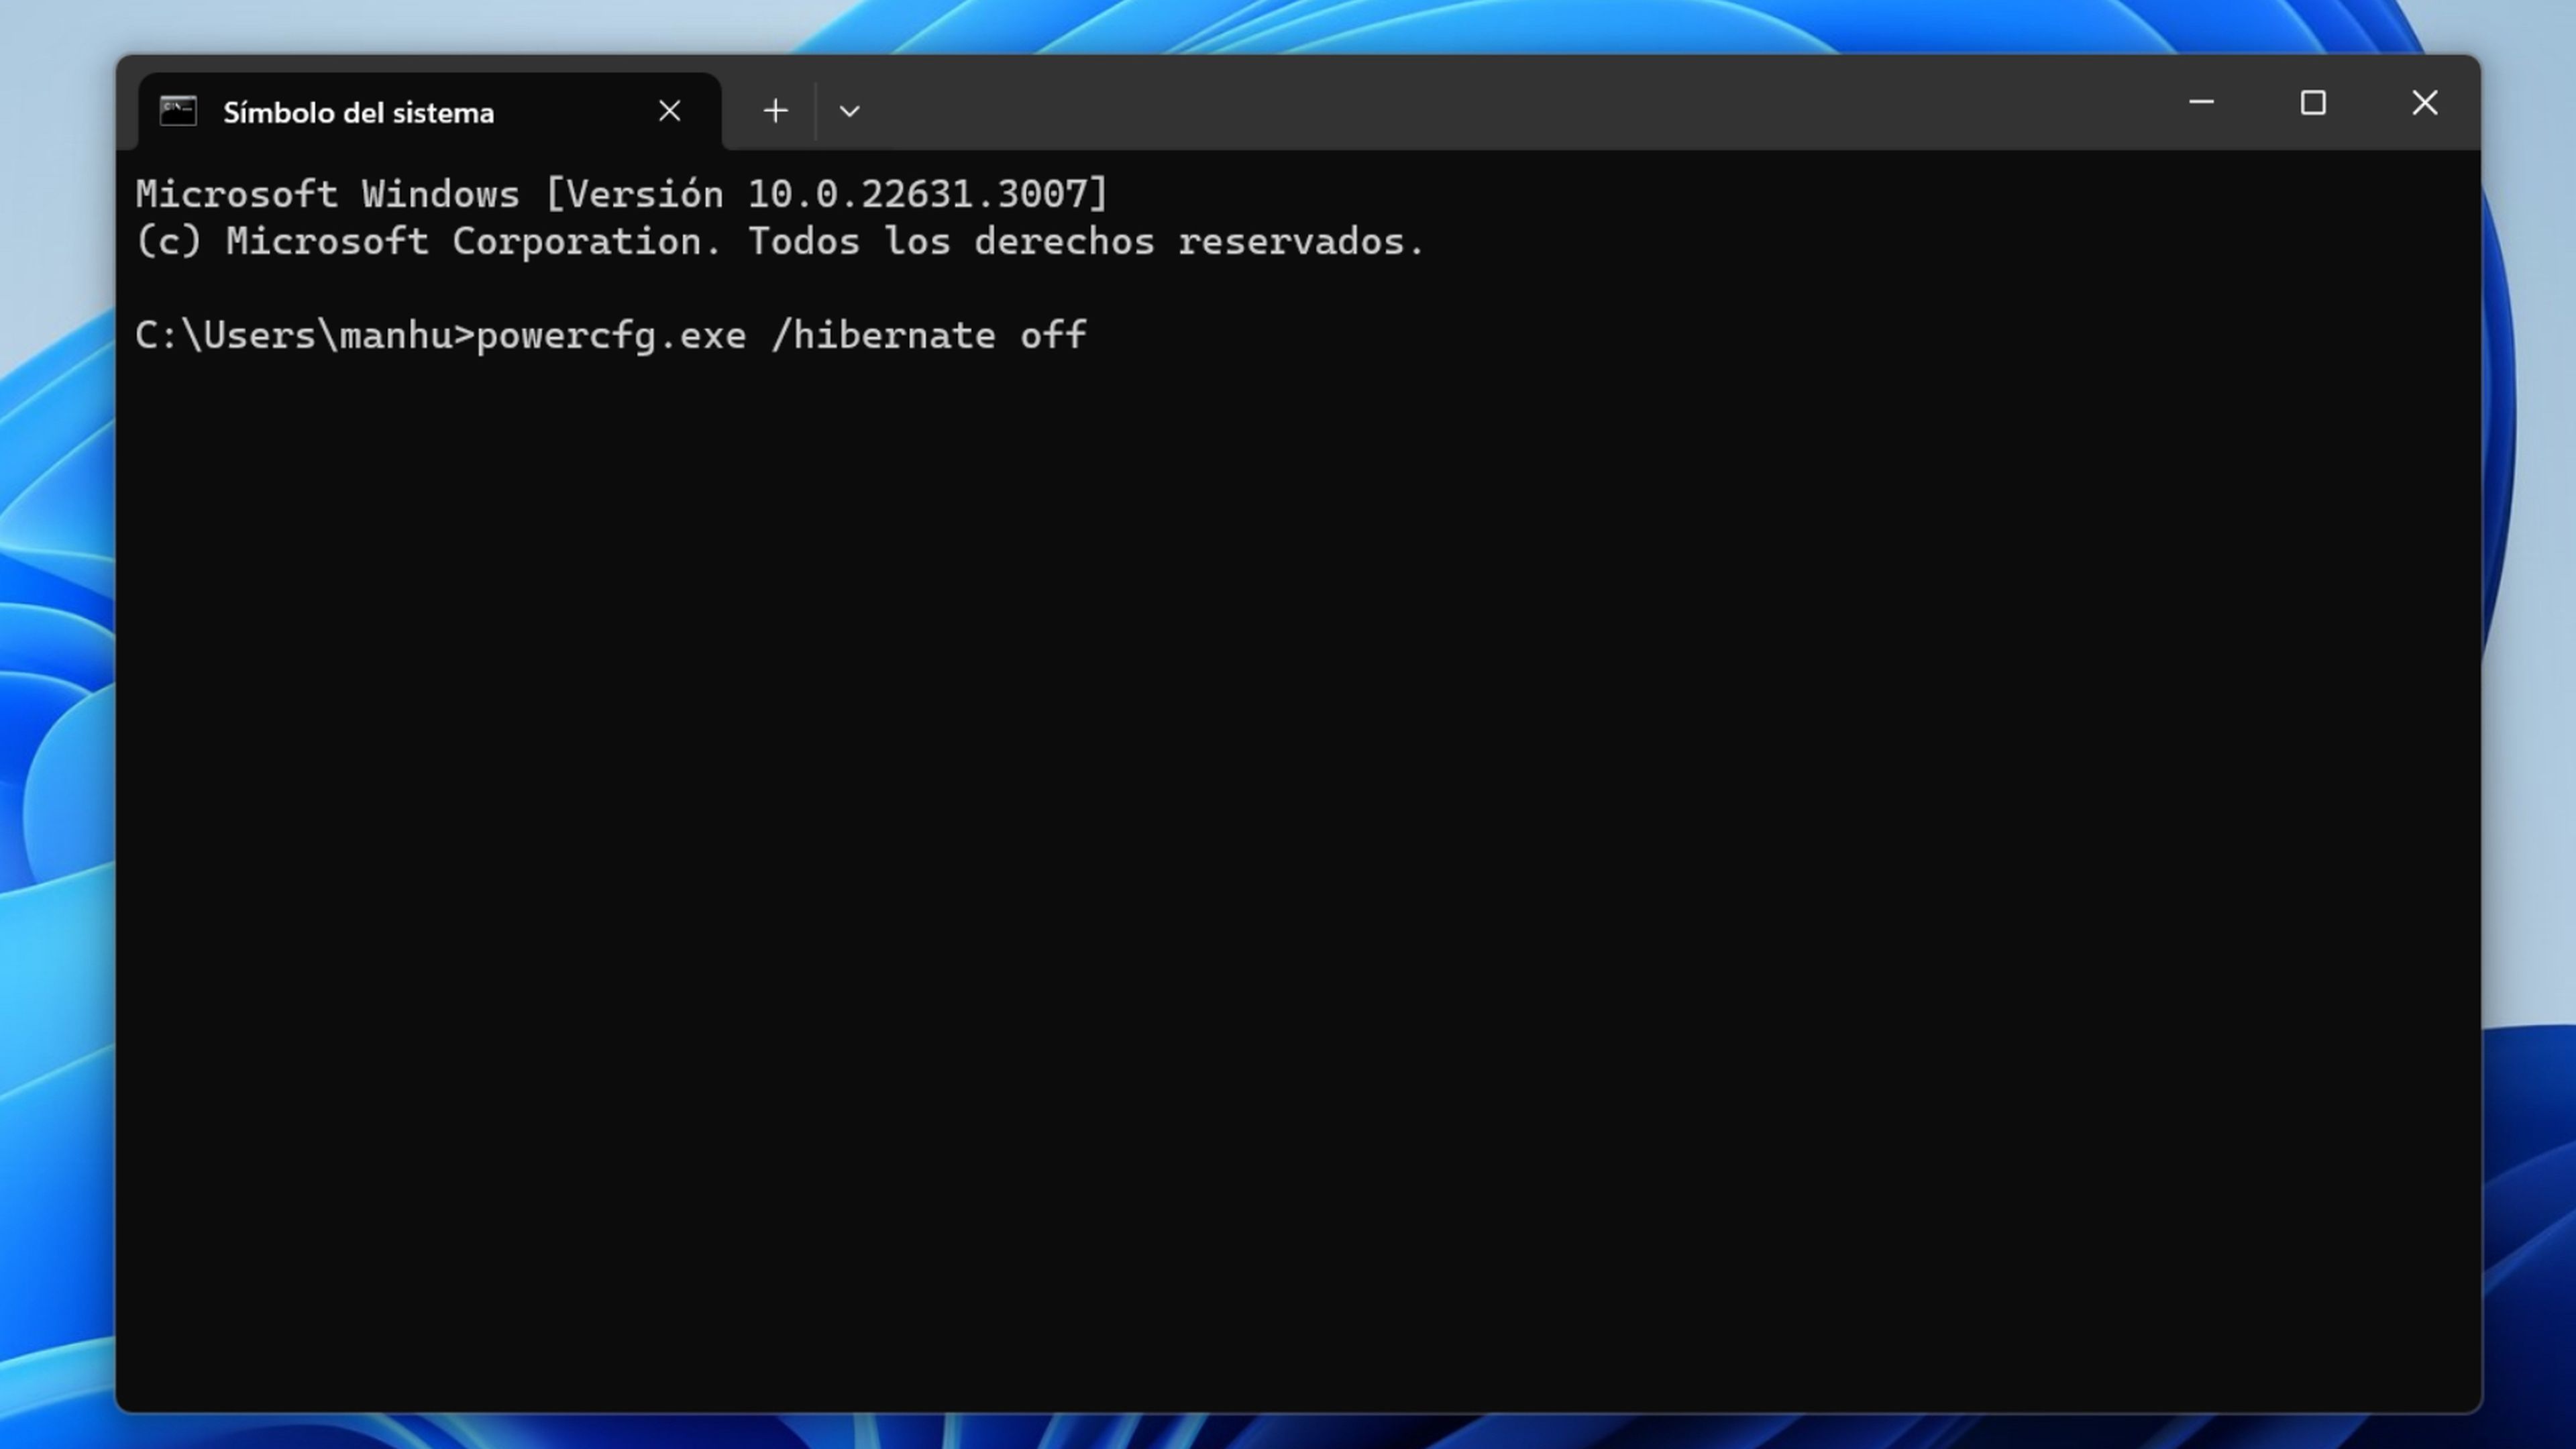Click the 'Microsoft Windows [Versión 10.0.22631.3007]' line
The width and height of the screenshot is (2576, 1449).
pyautogui.click(x=622, y=194)
